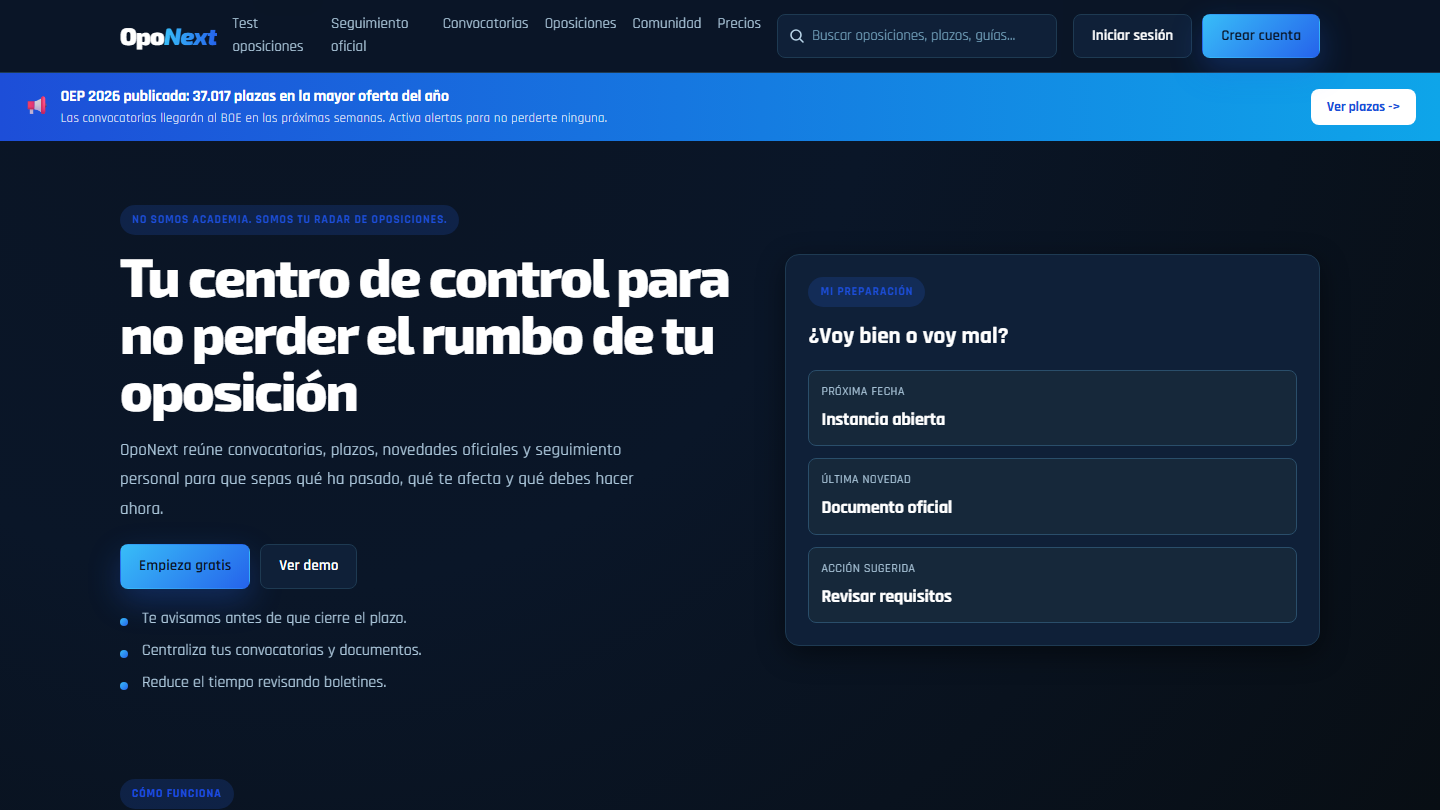Go to Oposiciones section
This screenshot has height=810, width=1440.
580,23
